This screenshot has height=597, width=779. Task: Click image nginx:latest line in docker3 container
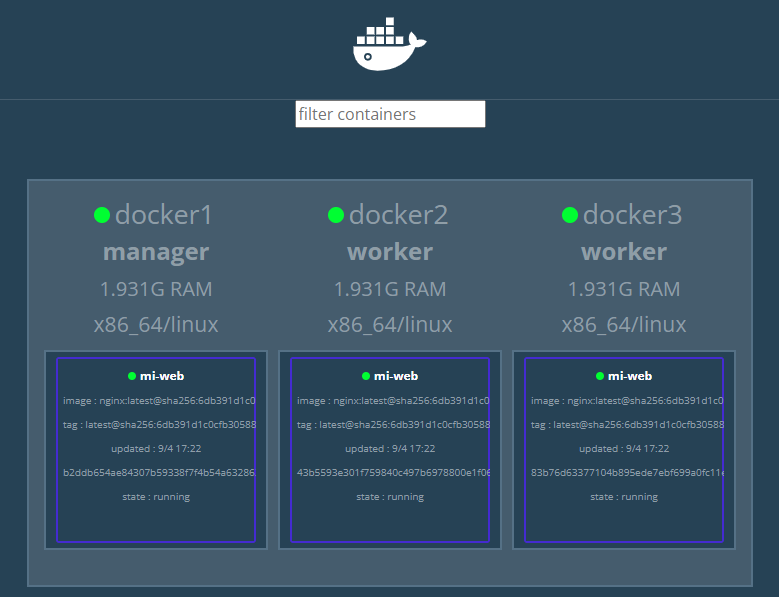tap(627, 401)
